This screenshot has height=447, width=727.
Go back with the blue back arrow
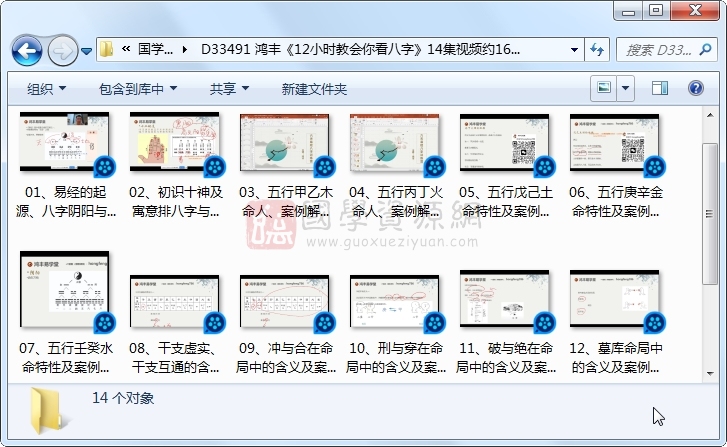click(27, 50)
